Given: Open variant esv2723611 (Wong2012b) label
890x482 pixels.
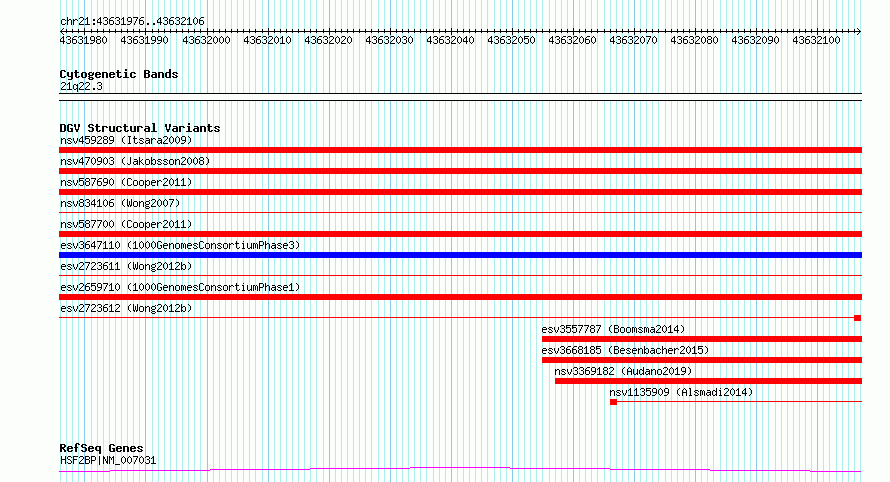Looking at the screenshot, I should tap(126, 266).
